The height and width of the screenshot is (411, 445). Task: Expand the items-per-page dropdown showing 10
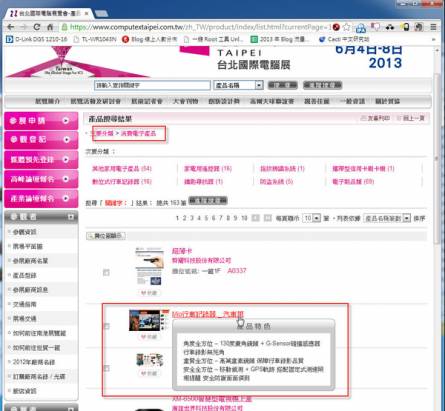pyautogui.click(x=311, y=218)
